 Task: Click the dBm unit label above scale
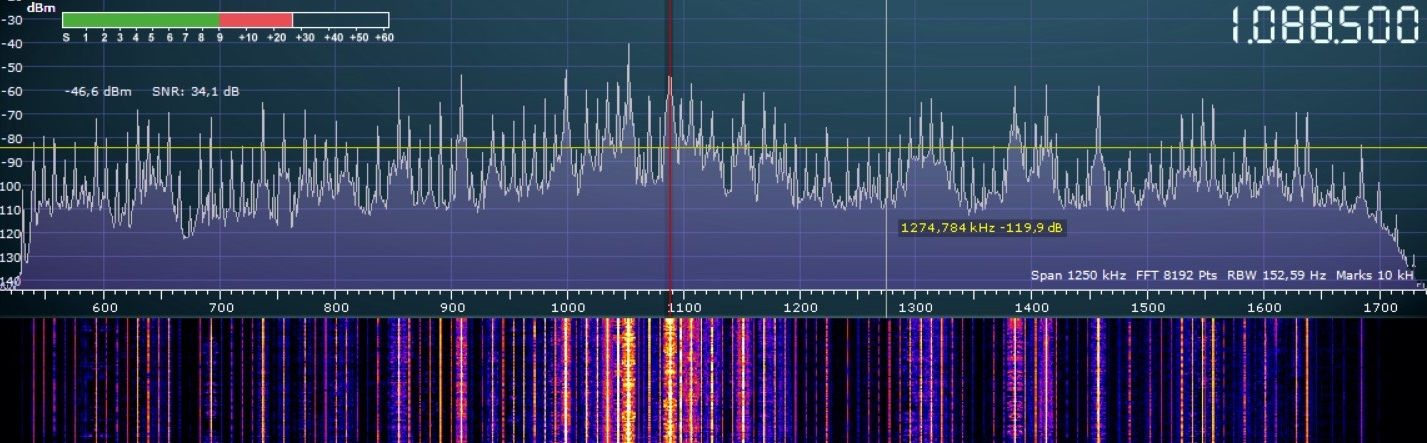click(x=40, y=6)
